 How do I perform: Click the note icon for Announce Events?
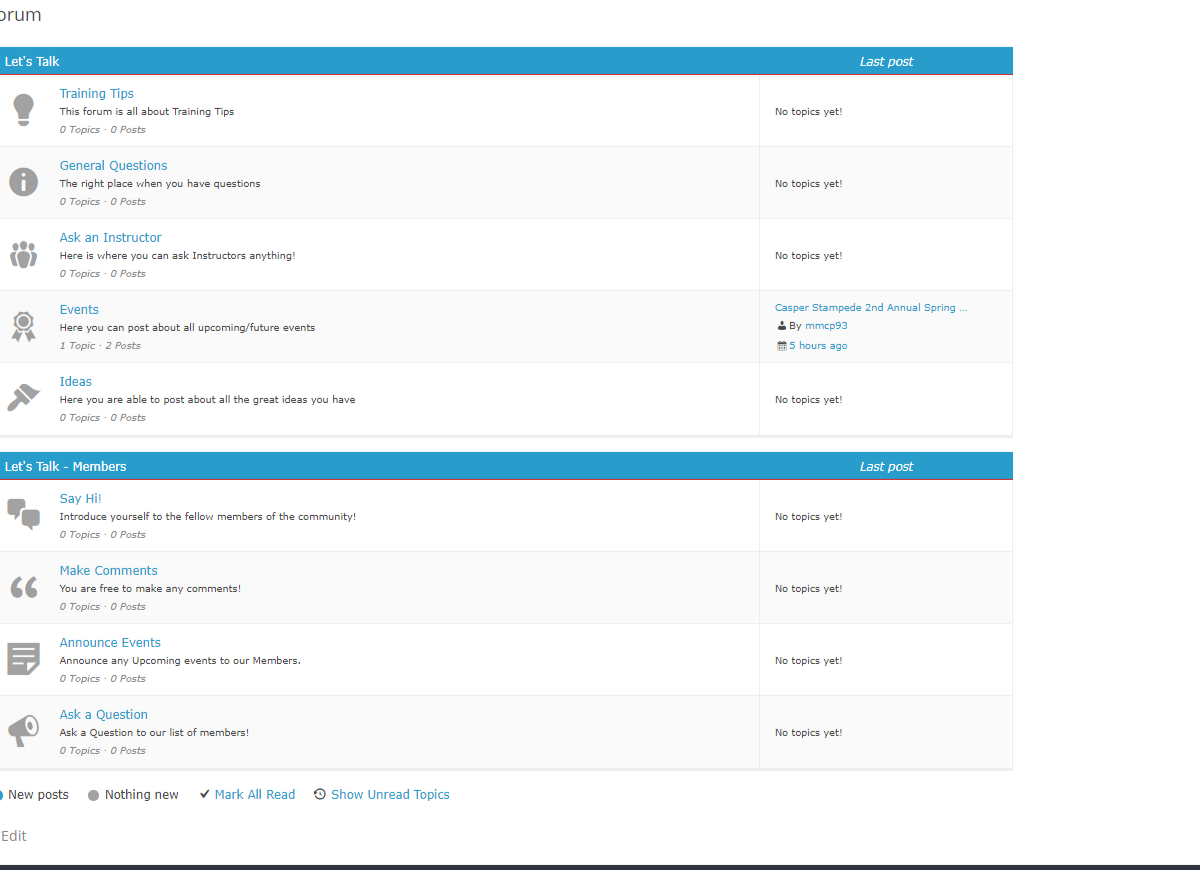pos(23,658)
